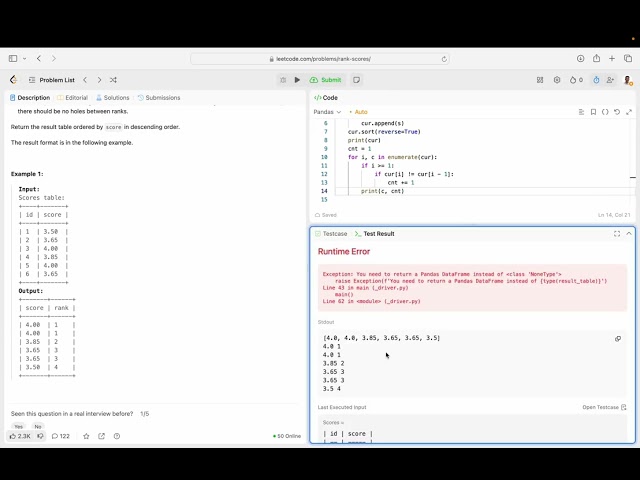This screenshot has width=640, height=480.
Task: Maximize the test result panel
Action: [x=617, y=233]
